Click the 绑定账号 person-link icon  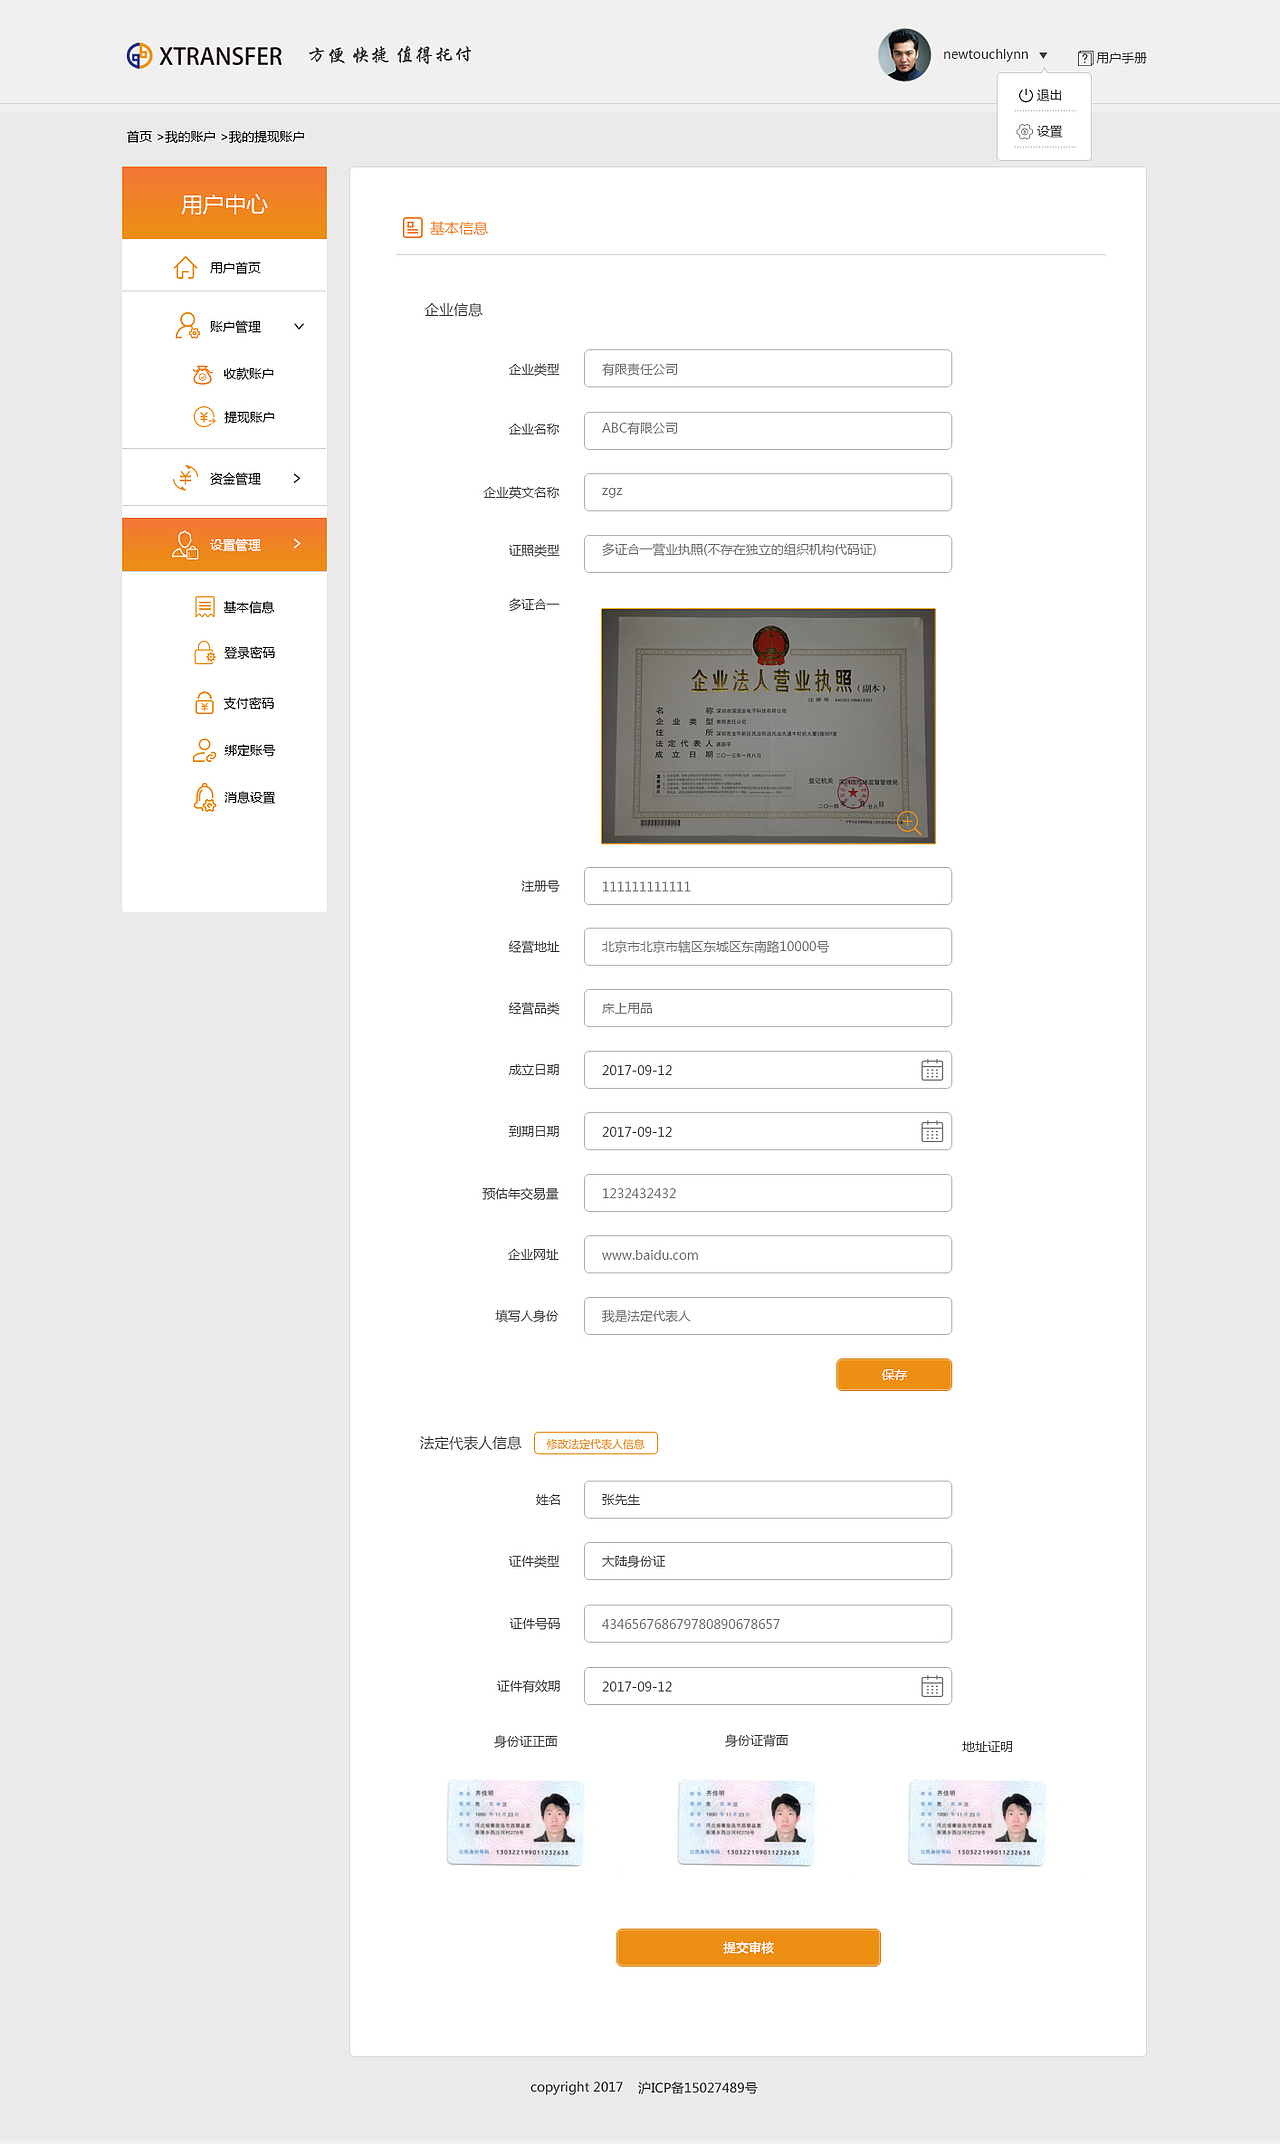tap(204, 750)
